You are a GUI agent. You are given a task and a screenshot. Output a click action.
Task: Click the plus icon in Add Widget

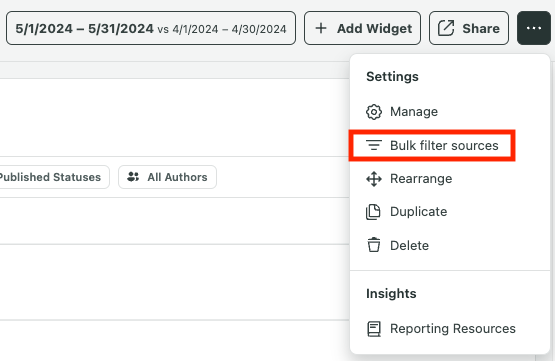click(x=321, y=28)
